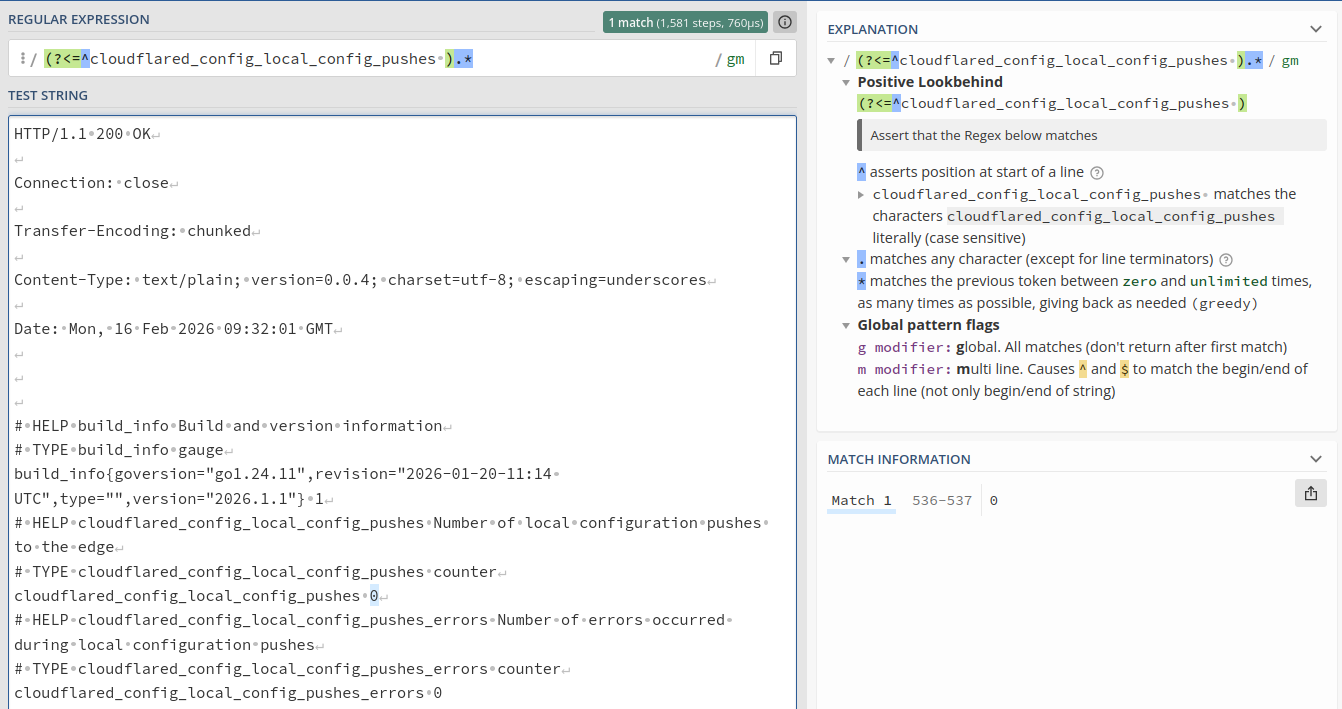Collapse the dot 'matches any character' node

tap(846, 259)
